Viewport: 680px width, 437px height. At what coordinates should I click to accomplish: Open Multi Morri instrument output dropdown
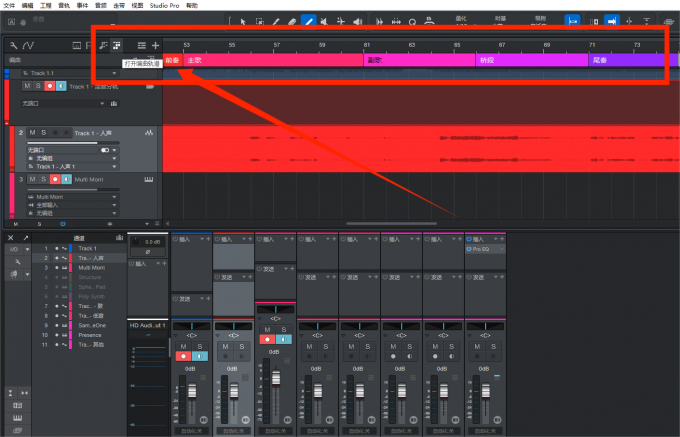(x=72, y=197)
